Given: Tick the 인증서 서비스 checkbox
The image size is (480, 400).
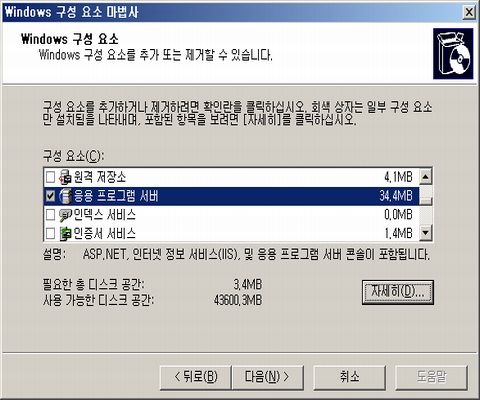Looking at the screenshot, I should pos(50,233).
